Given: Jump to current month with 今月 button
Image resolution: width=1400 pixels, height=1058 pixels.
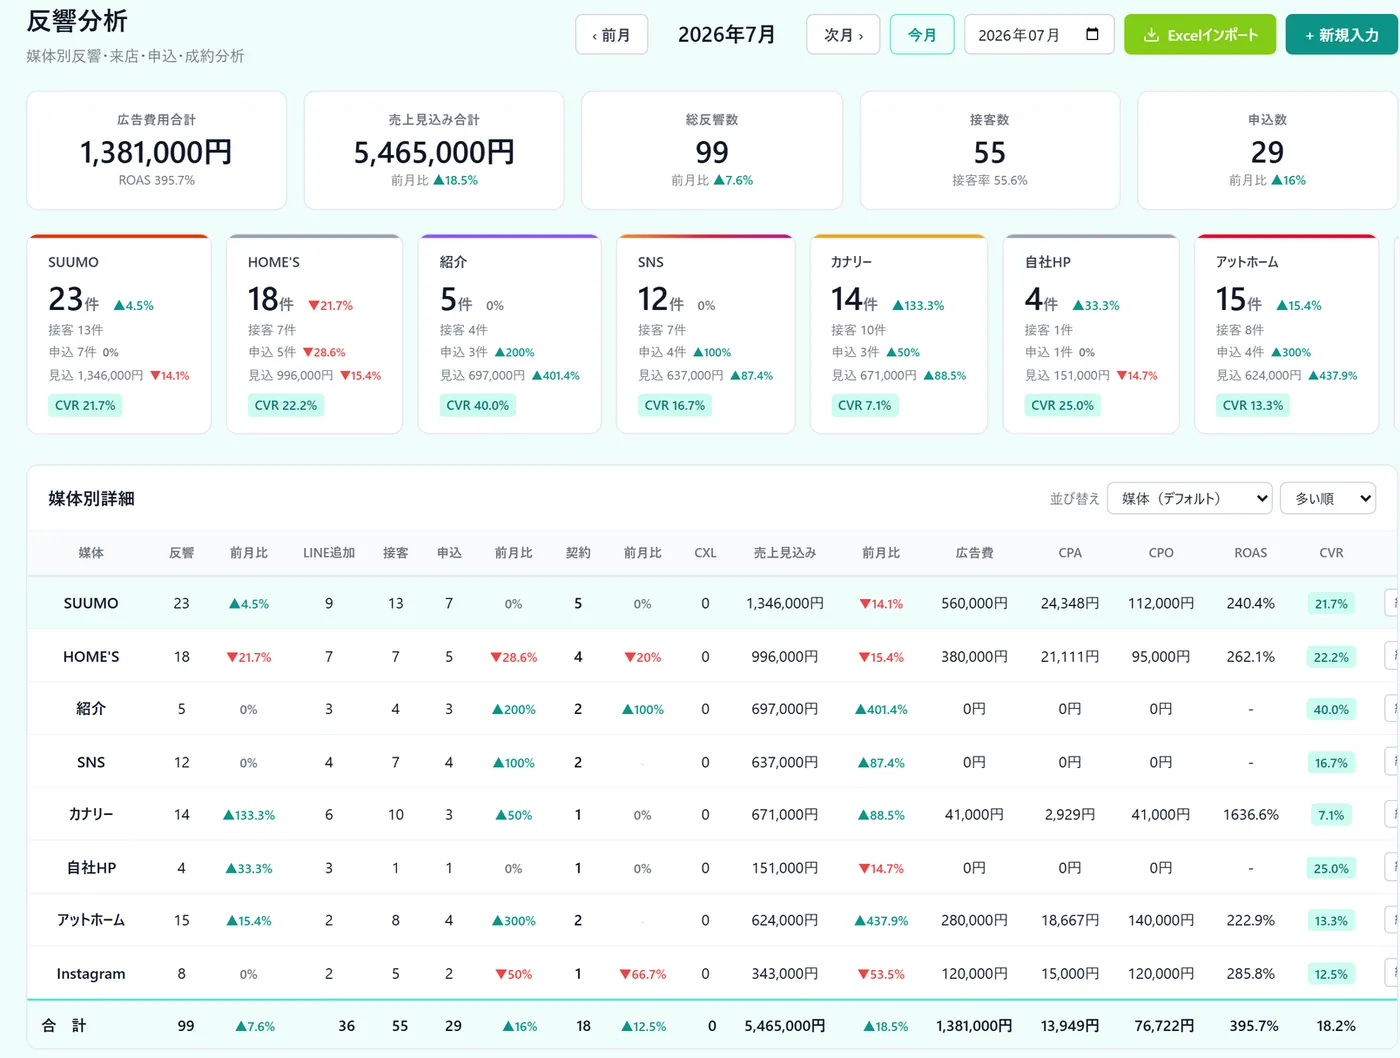Looking at the screenshot, I should coord(922,35).
